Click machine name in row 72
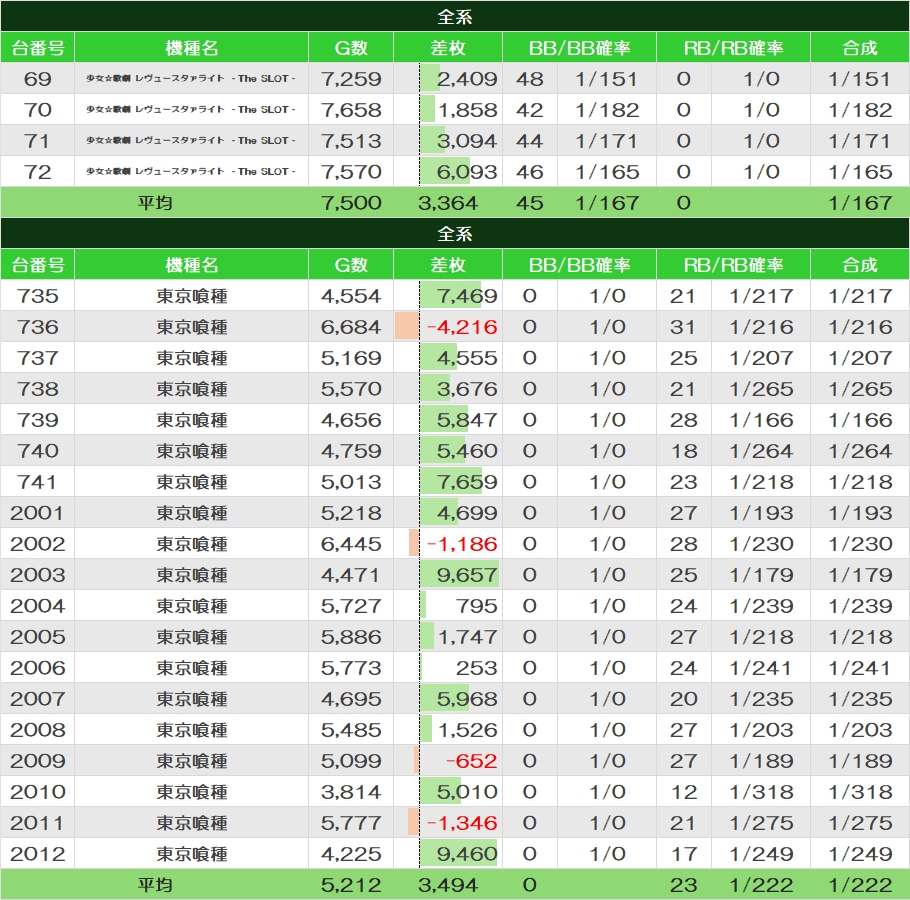This screenshot has height=900, width=910. [x=191, y=172]
